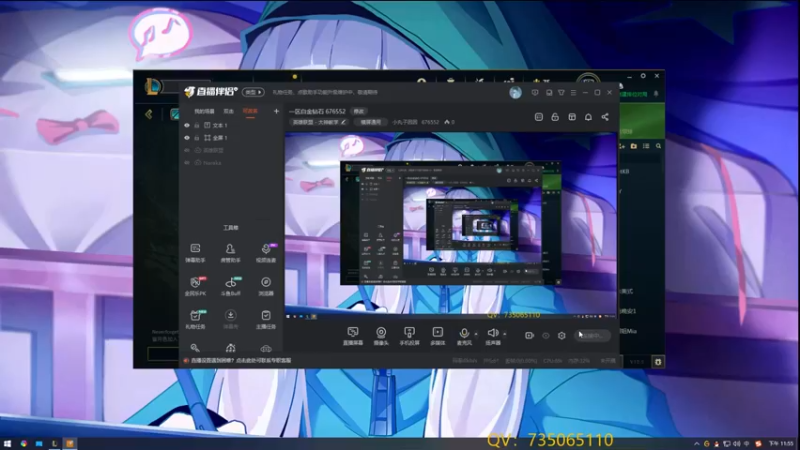Open the Windows Start button

pyautogui.click(x=7, y=443)
